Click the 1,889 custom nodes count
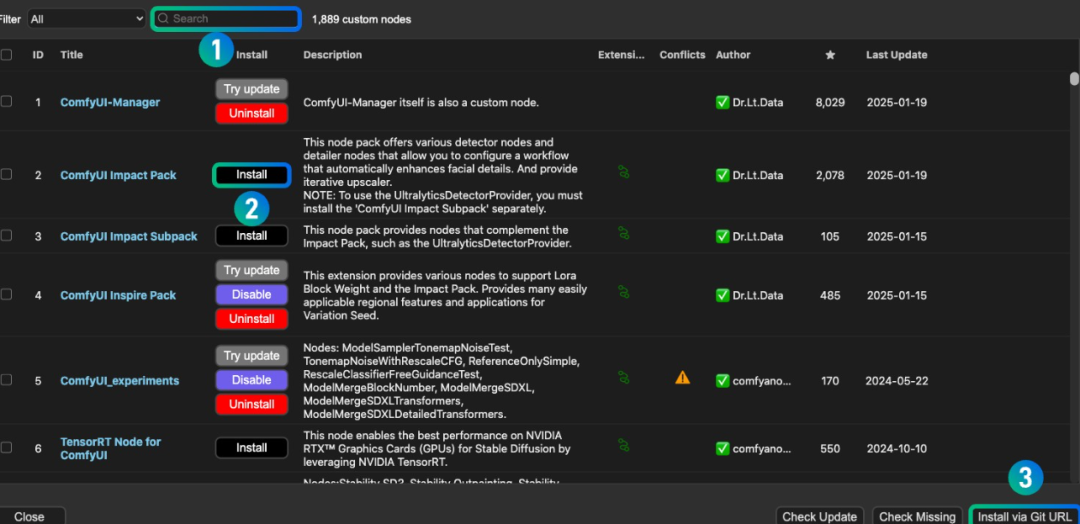 (x=362, y=19)
